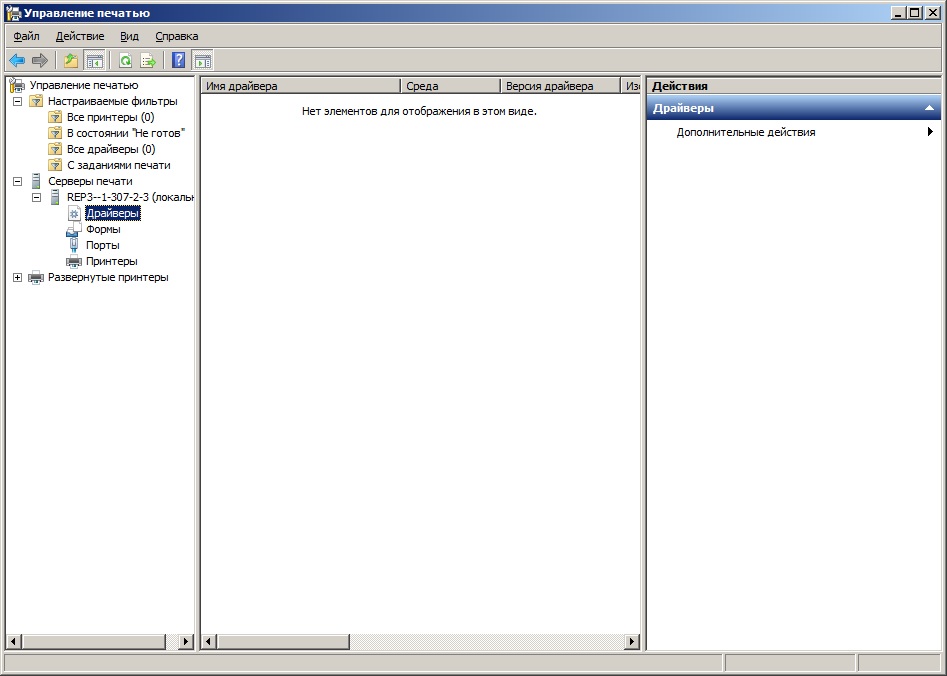The height and width of the screenshot is (676, 947).
Task: Minimize the Управление печатью window
Action: (x=900, y=13)
